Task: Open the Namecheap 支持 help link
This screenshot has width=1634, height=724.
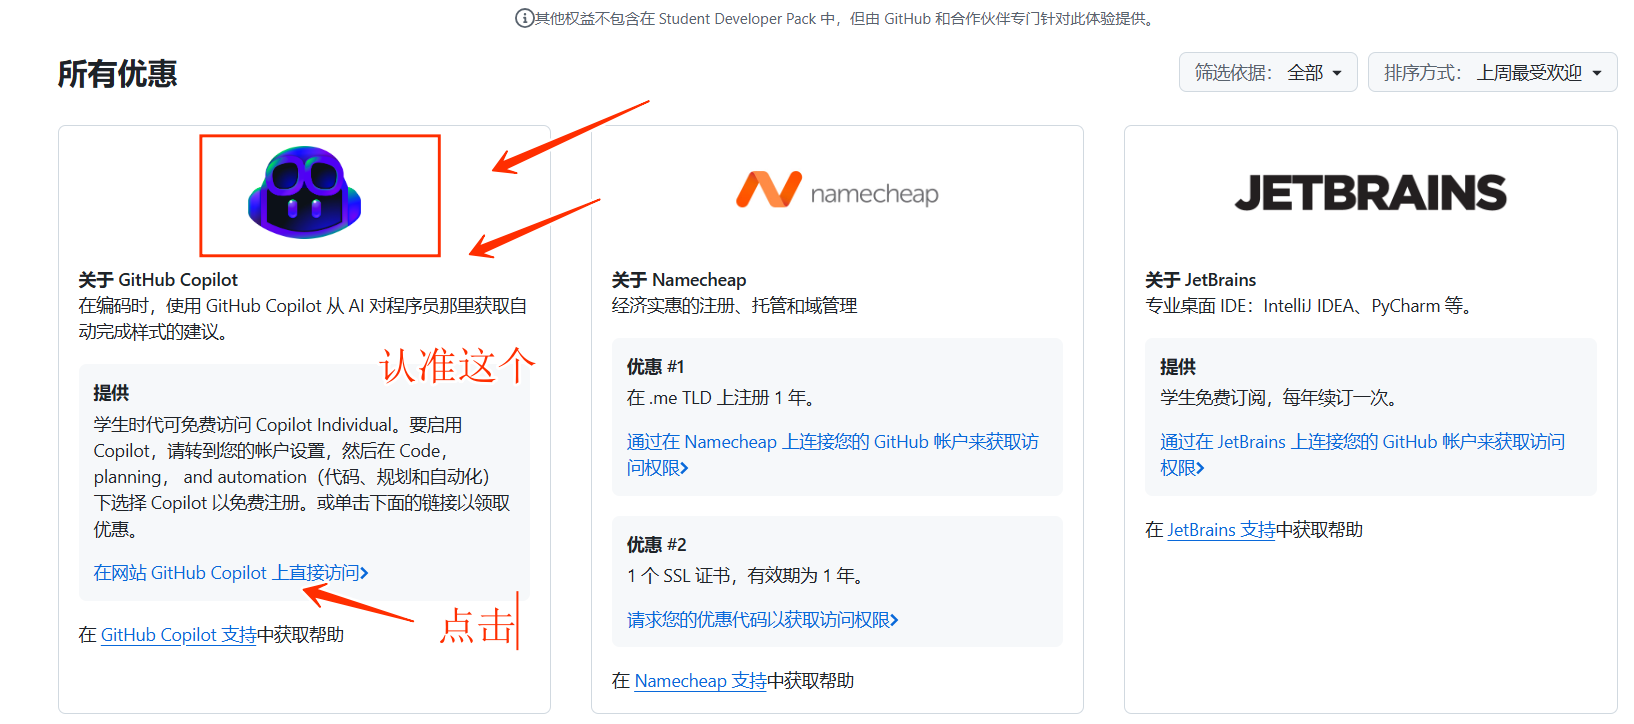Action: tap(700, 681)
